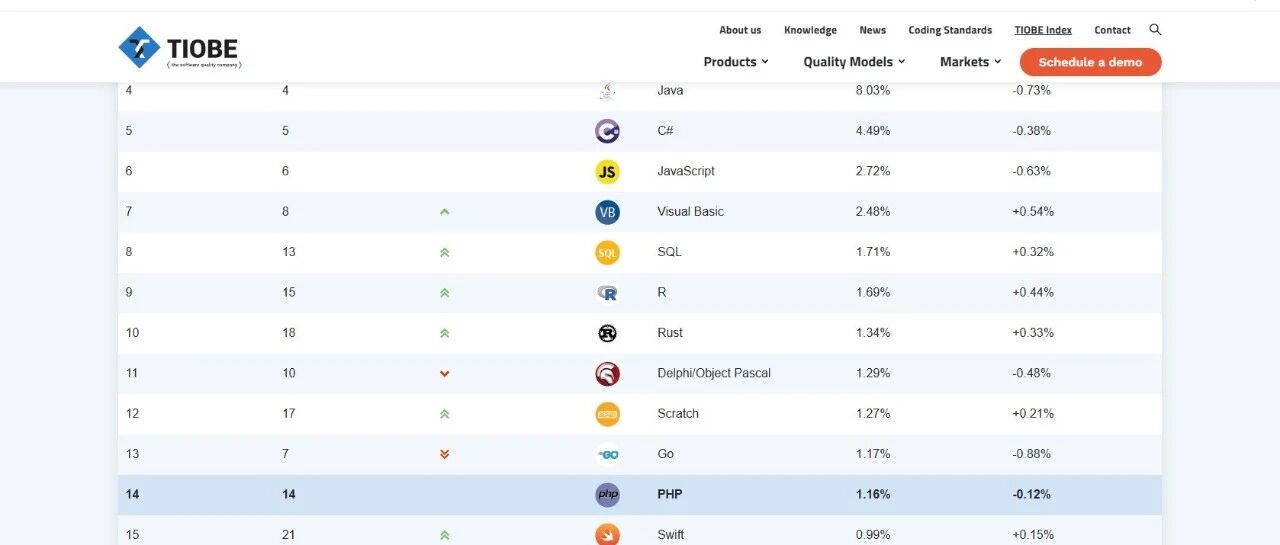The image size is (1280, 545).
Task: Select the PHP language name
Action: [x=670, y=494]
